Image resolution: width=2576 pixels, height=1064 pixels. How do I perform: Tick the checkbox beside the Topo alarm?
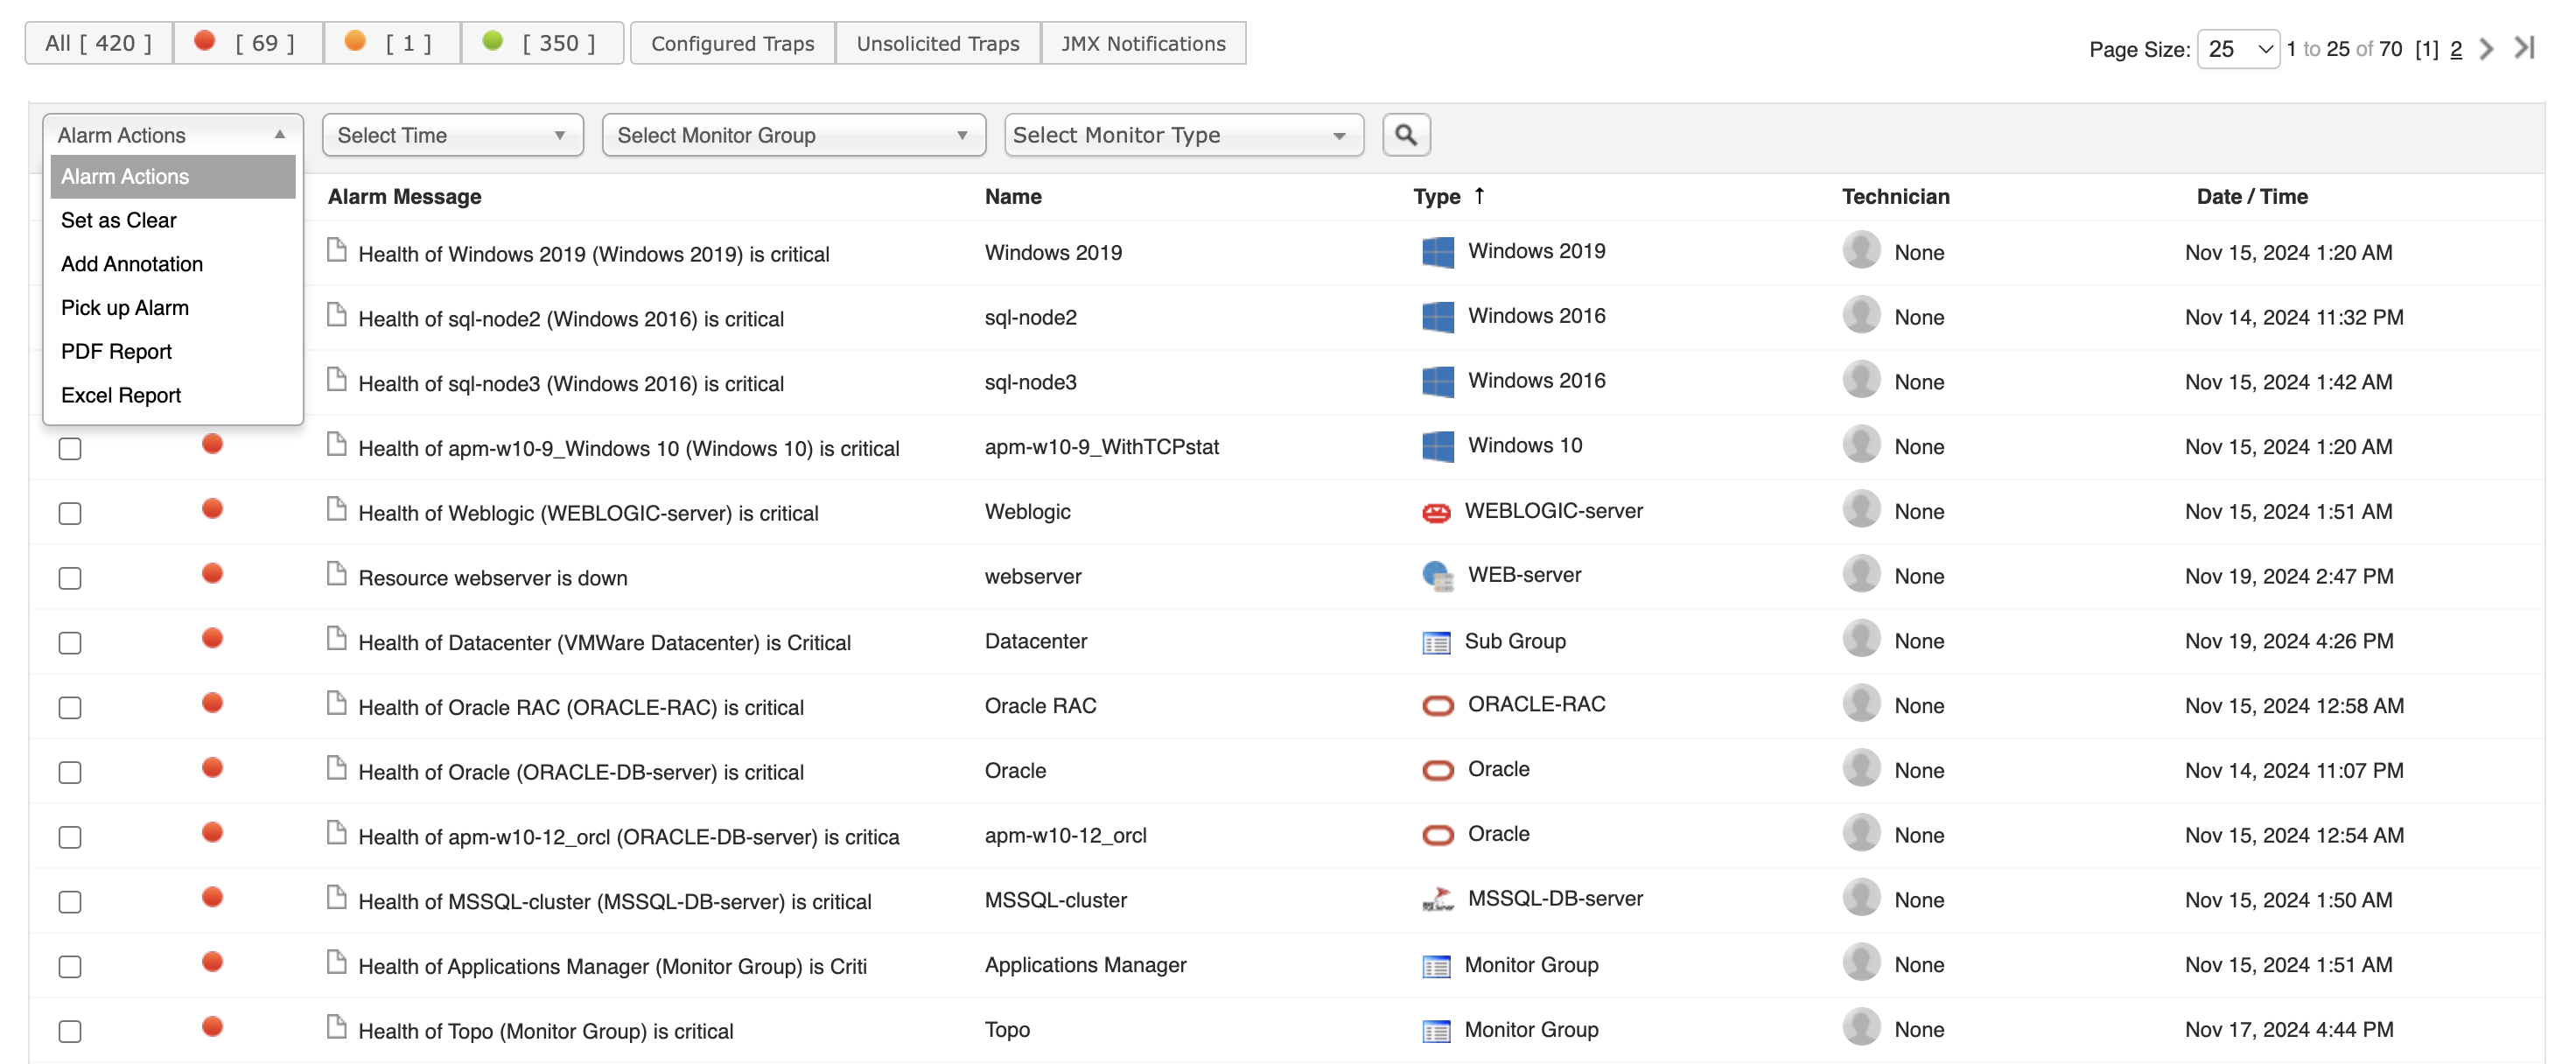click(69, 1030)
